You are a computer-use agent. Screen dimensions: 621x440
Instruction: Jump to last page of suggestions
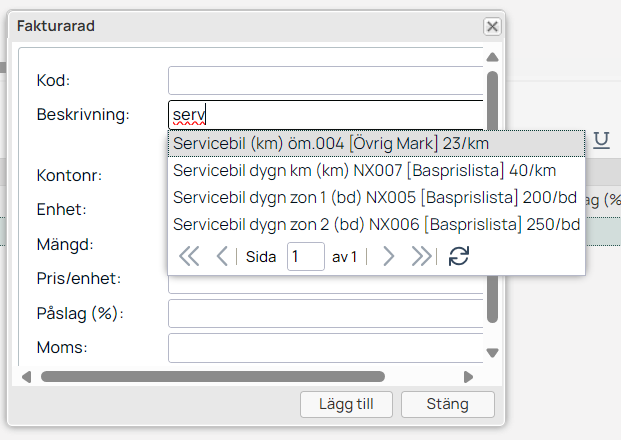pyautogui.click(x=422, y=256)
